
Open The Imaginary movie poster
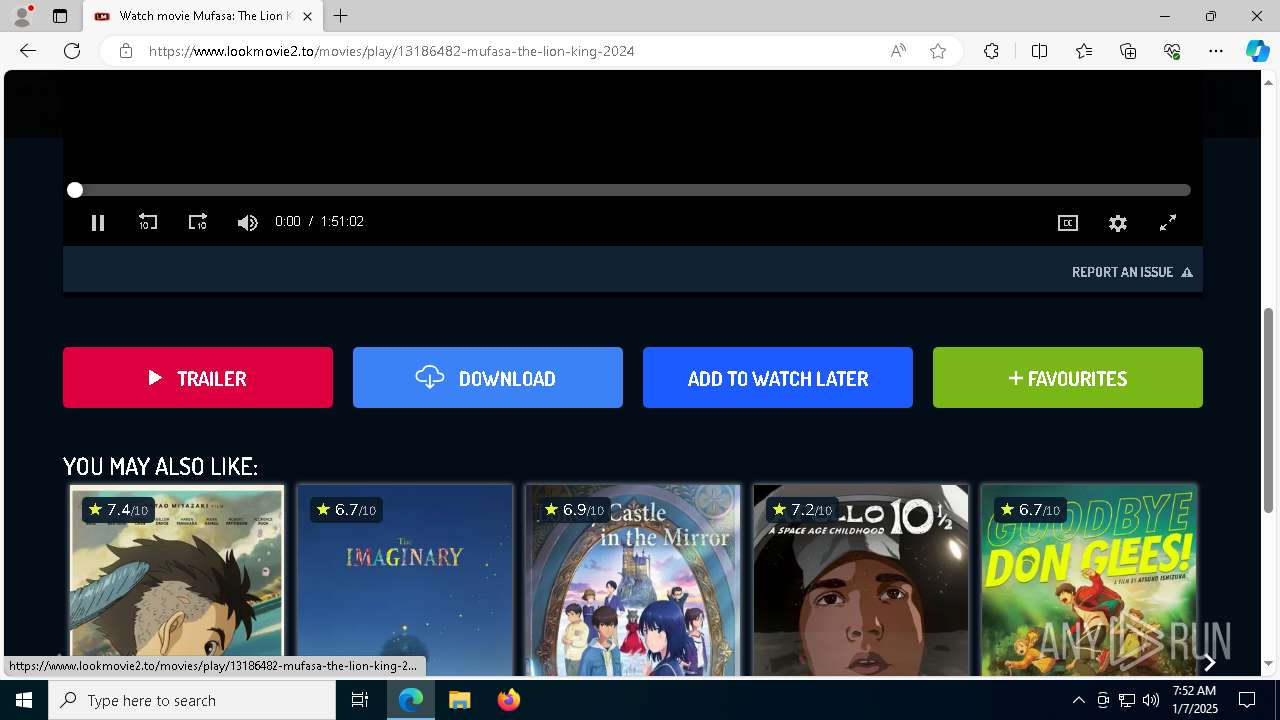[x=405, y=580]
